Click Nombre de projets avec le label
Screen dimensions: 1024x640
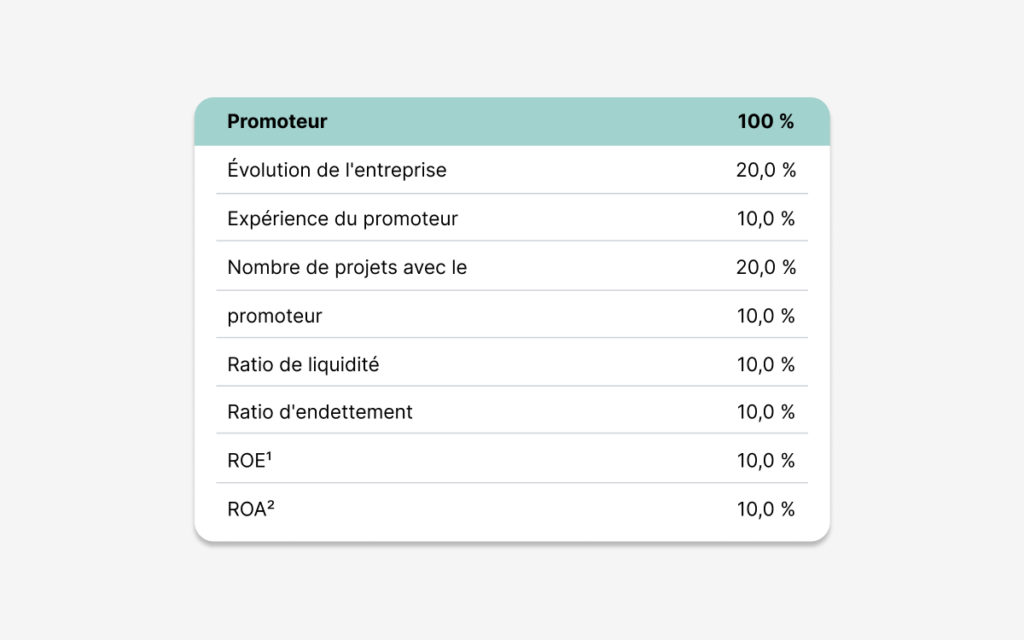tap(347, 267)
